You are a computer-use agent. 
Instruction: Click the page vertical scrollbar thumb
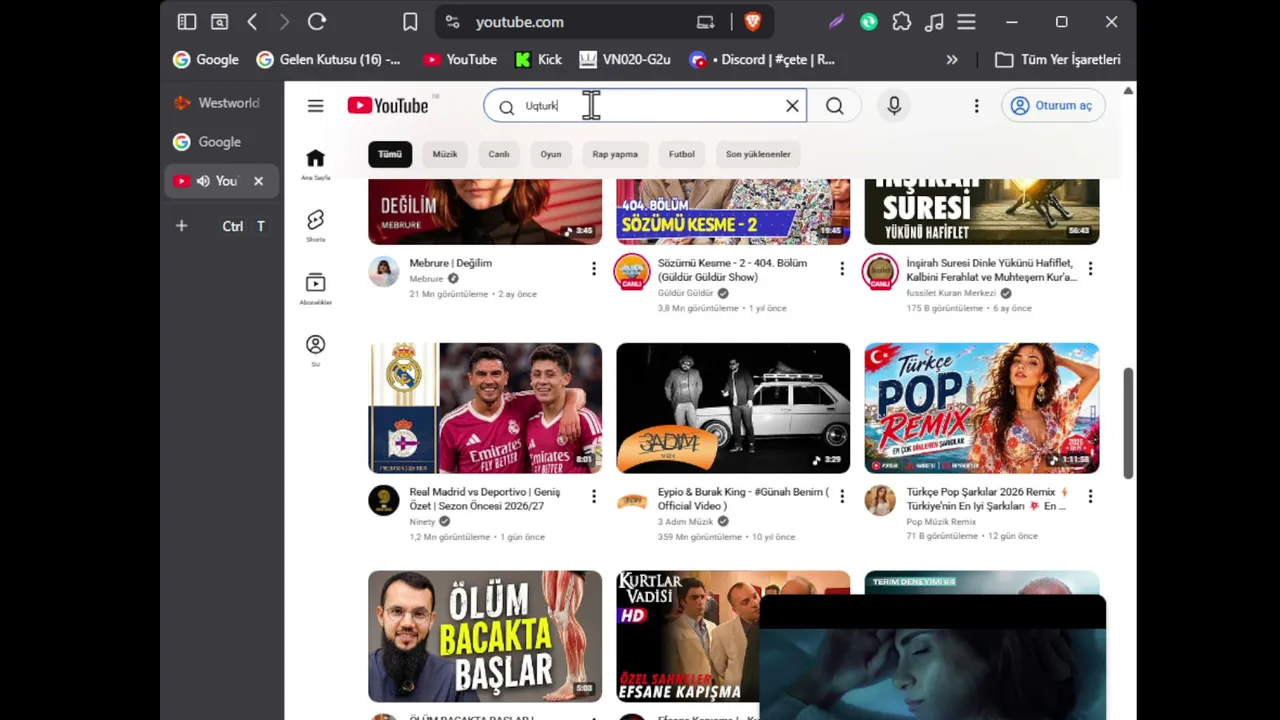[1128, 423]
